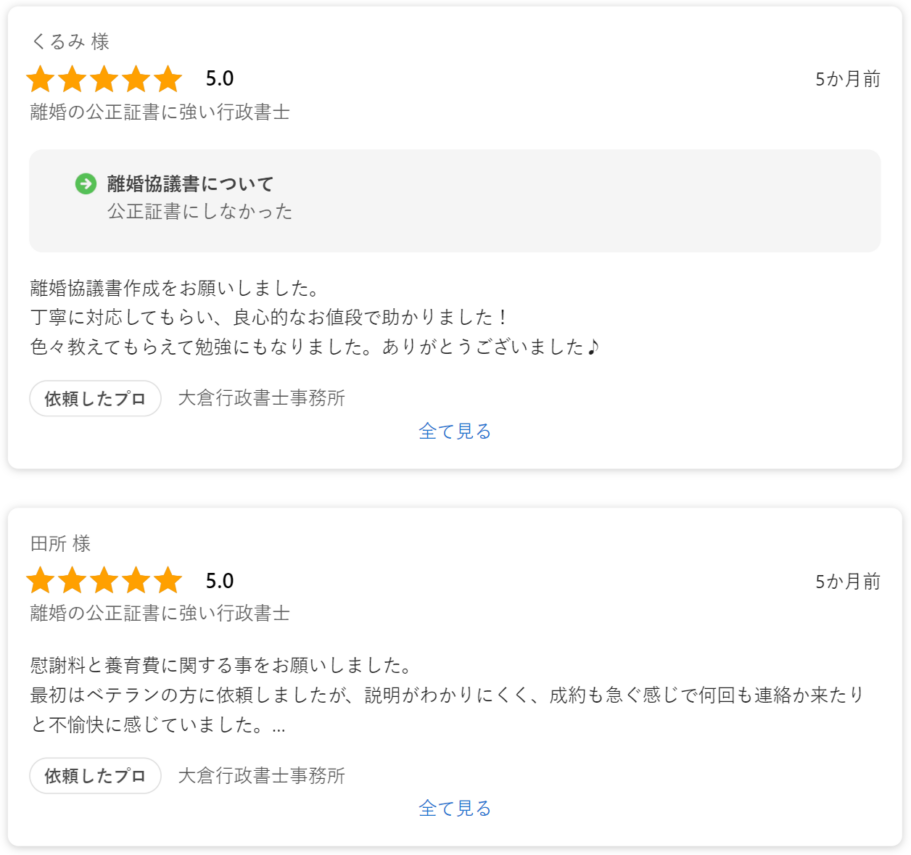911x855 pixels.
Task: Click the first star of くるみ様's rating
Action: 41,79
